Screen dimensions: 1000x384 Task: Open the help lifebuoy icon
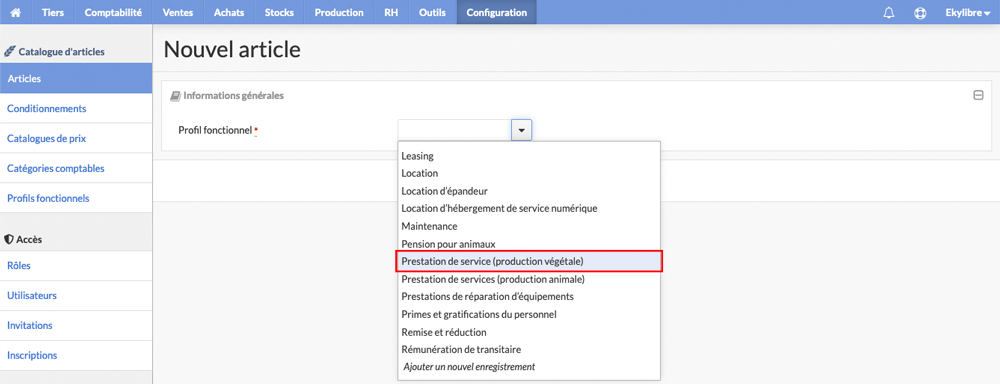(x=920, y=13)
